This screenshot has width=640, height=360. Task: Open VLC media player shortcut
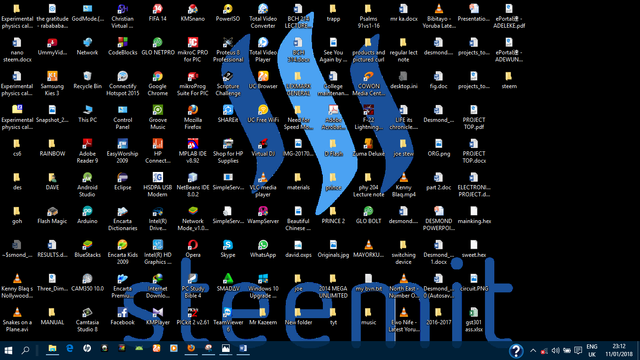[x=263, y=184]
